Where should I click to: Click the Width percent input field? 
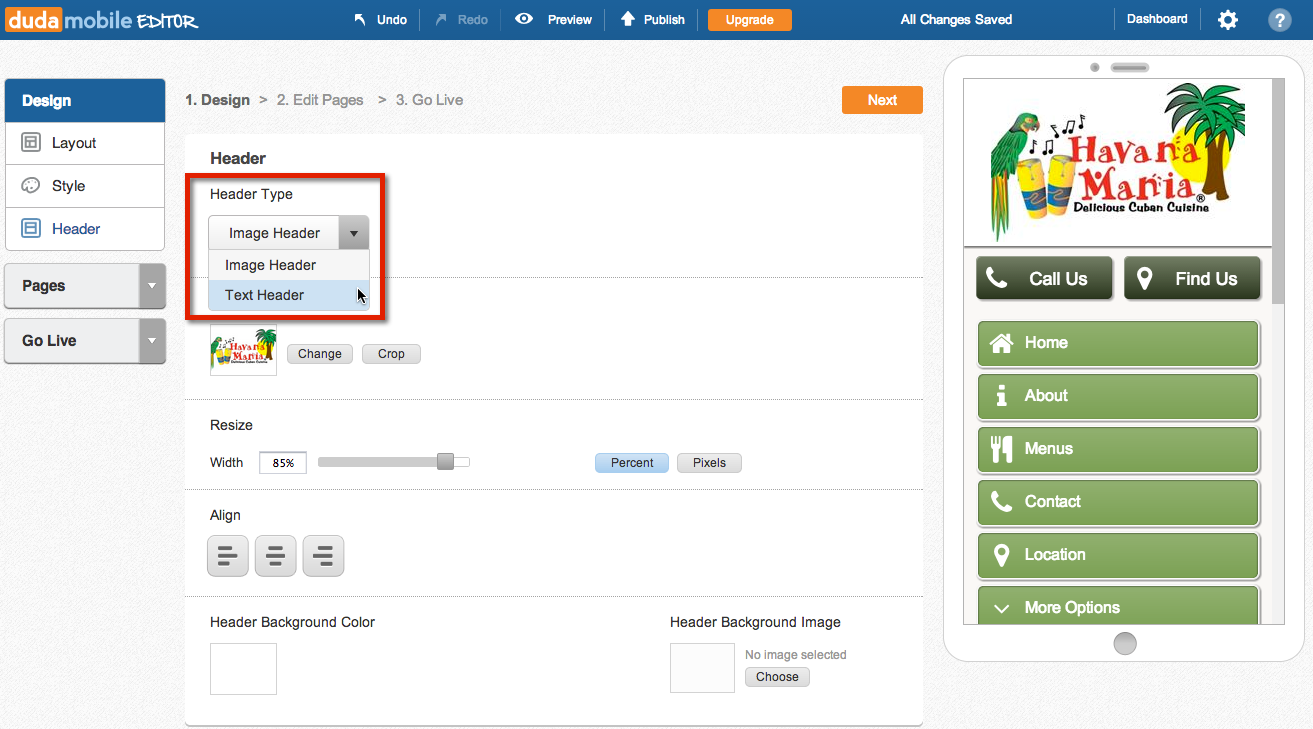tap(283, 463)
